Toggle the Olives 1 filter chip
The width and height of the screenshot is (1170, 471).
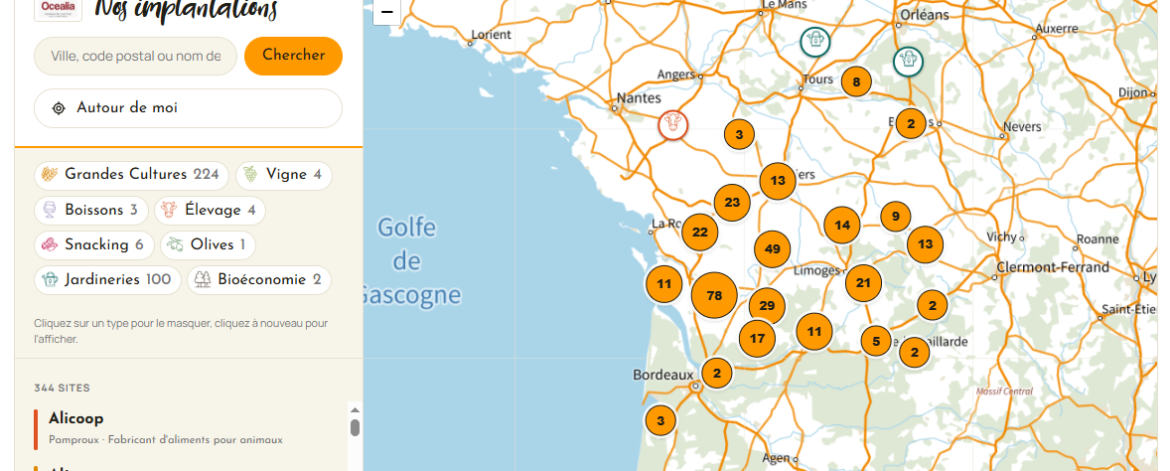coord(207,245)
